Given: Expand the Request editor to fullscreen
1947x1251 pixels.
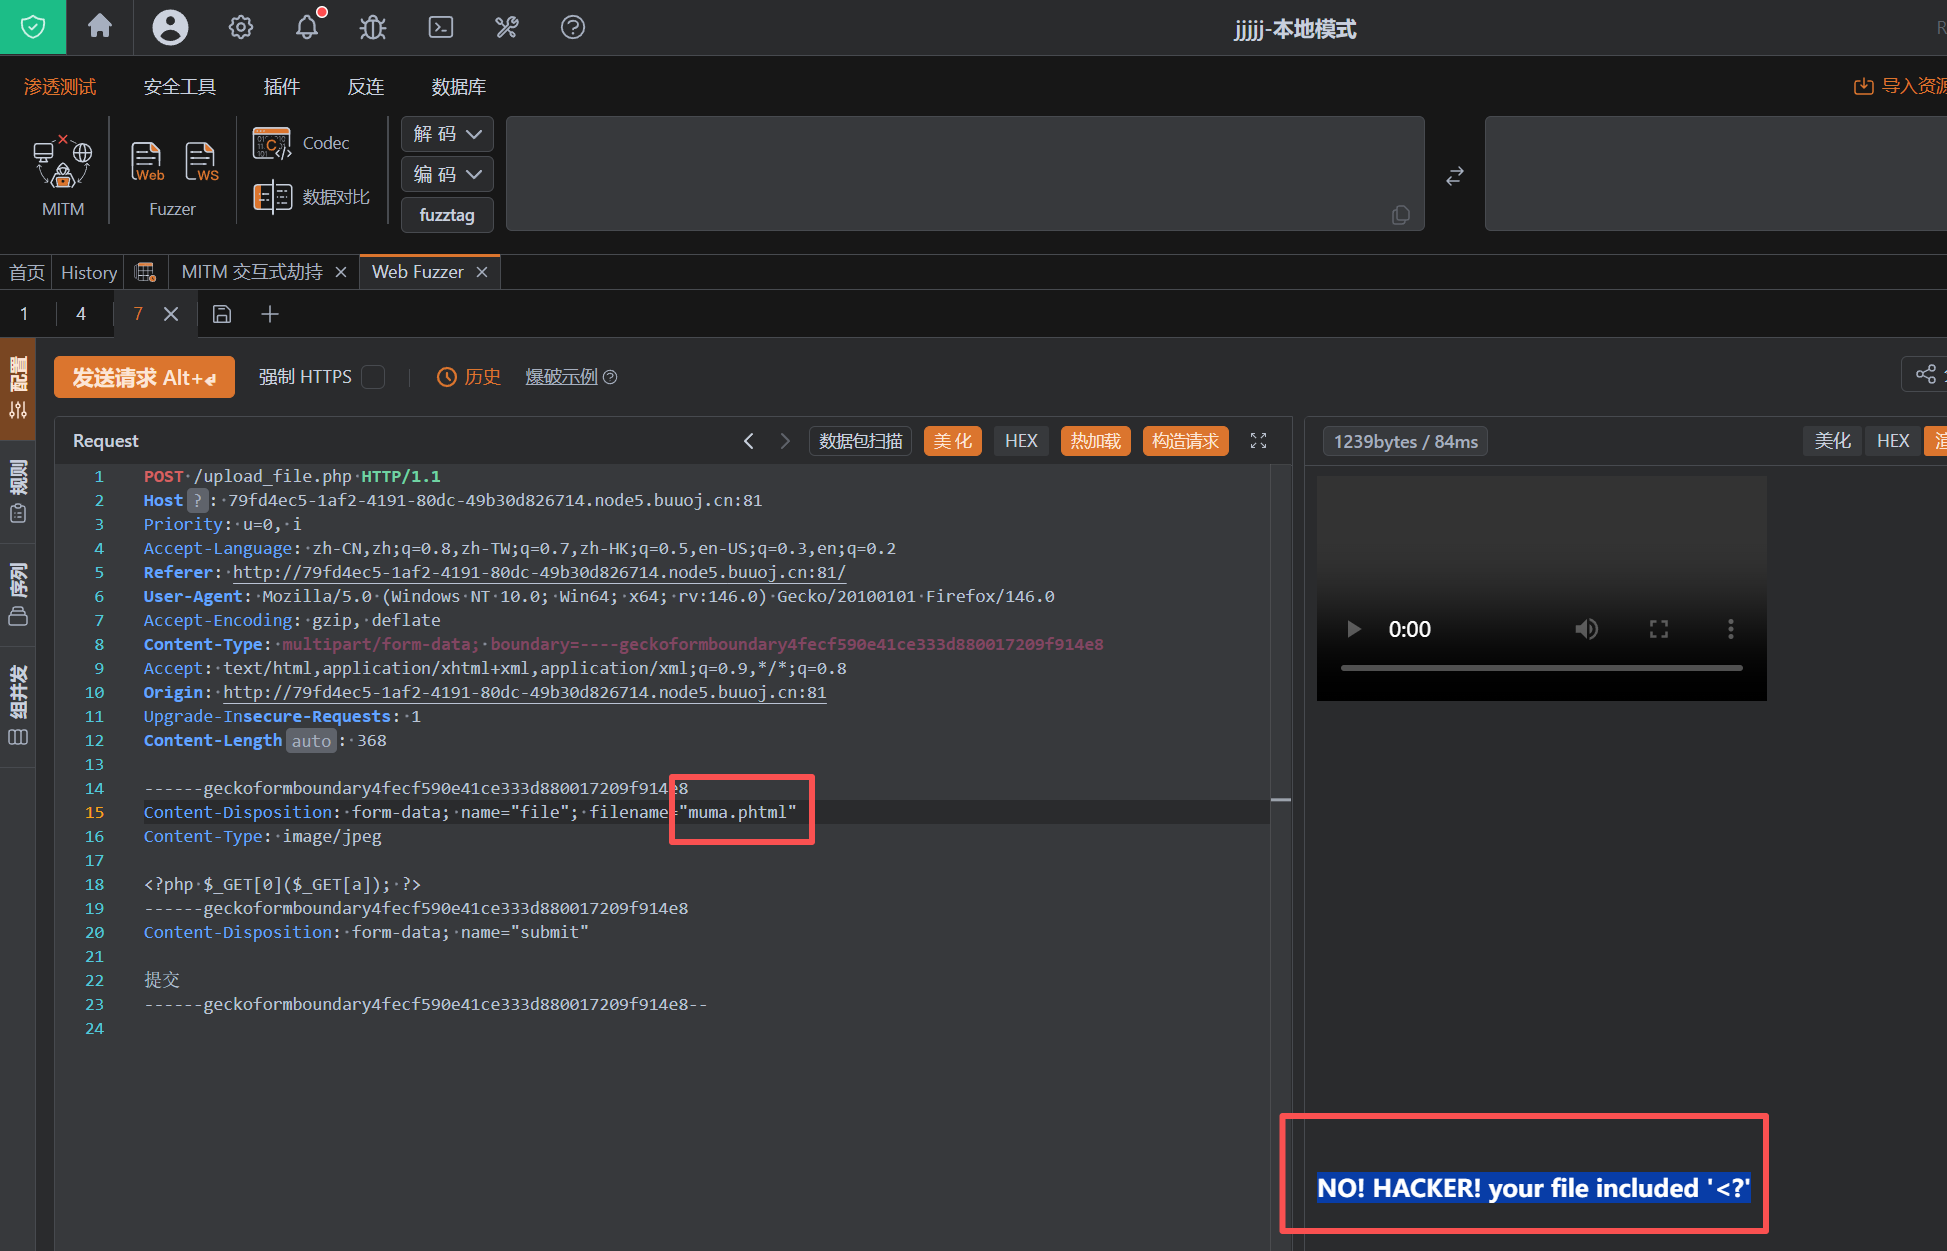Looking at the screenshot, I should tap(1258, 441).
